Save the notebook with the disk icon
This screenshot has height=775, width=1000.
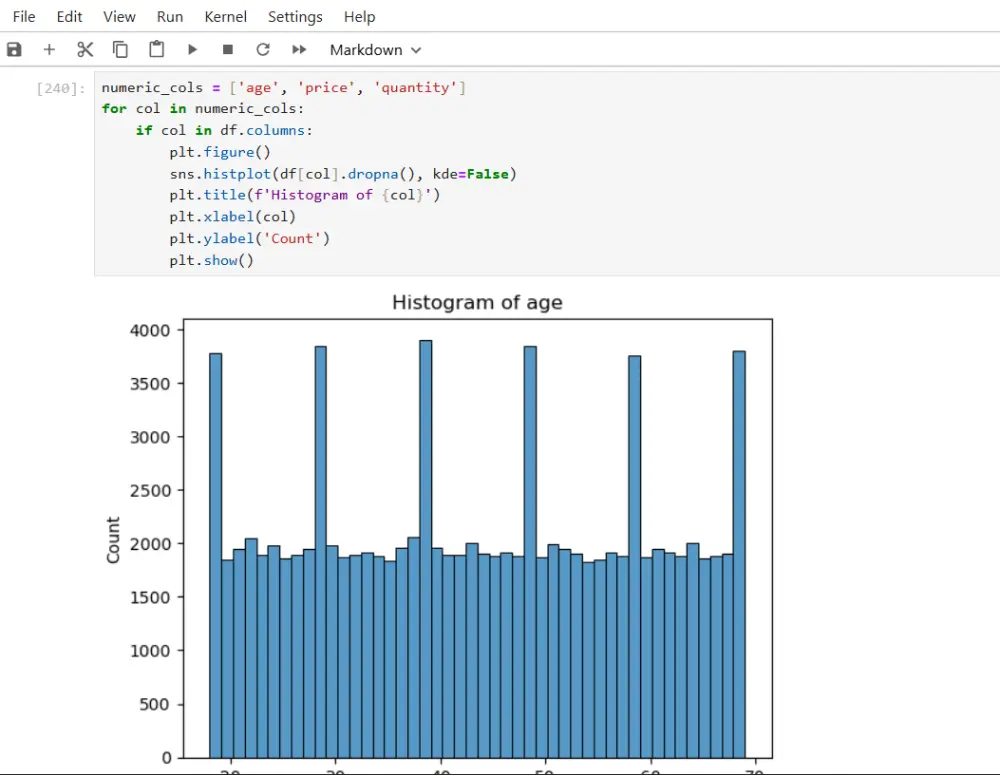(14, 49)
